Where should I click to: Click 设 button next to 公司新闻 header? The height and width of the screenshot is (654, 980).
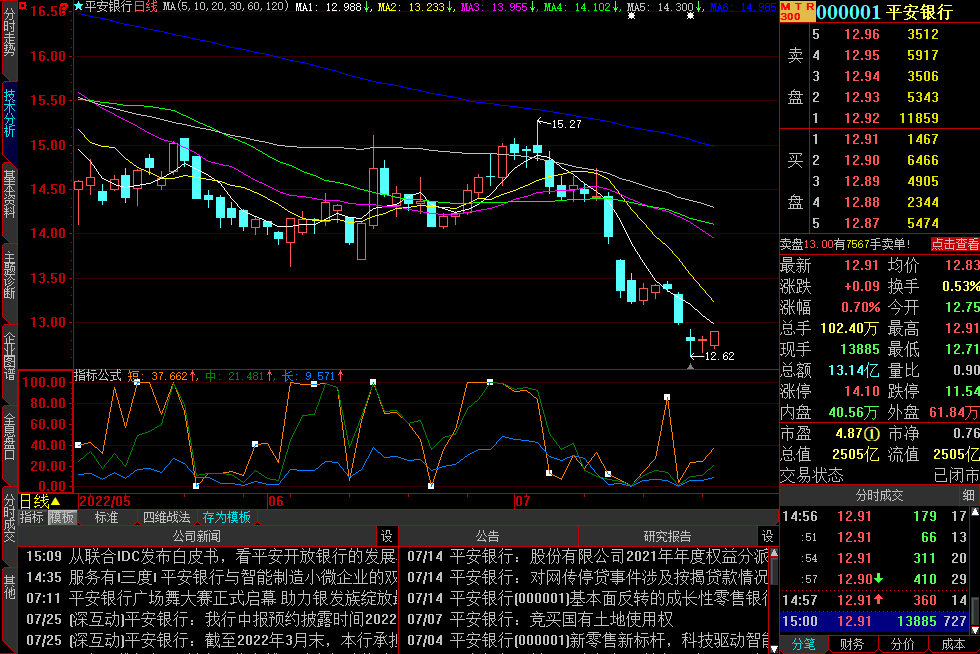[x=387, y=536]
